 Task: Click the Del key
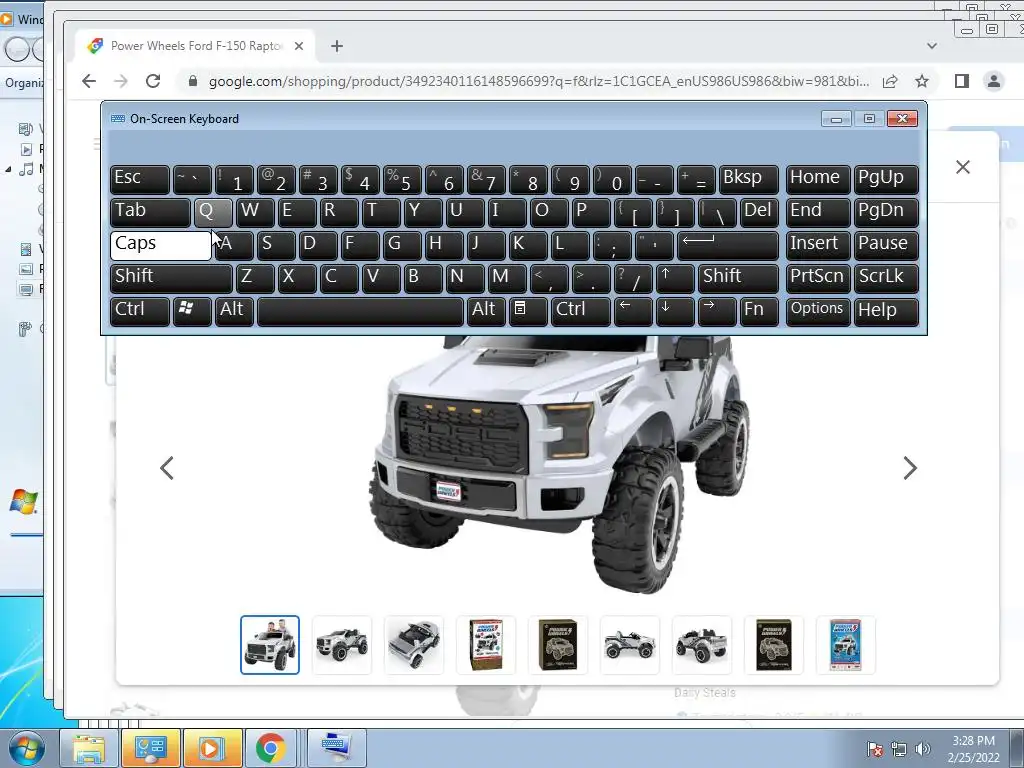click(759, 213)
